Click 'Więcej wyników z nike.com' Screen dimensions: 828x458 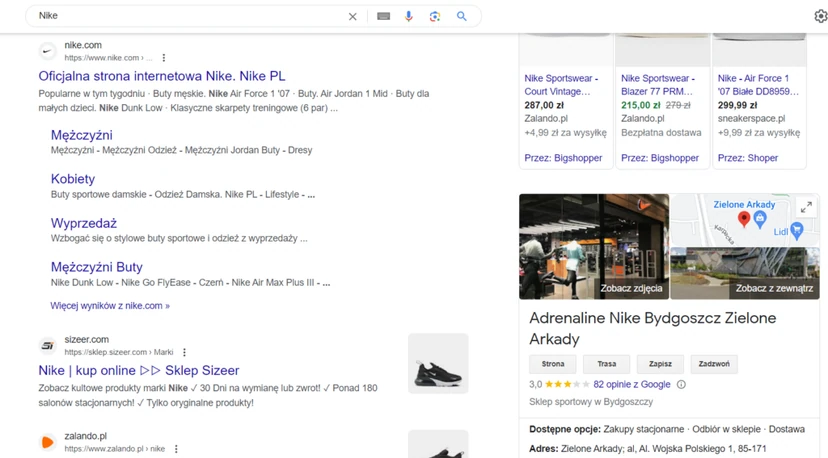tap(110, 306)
